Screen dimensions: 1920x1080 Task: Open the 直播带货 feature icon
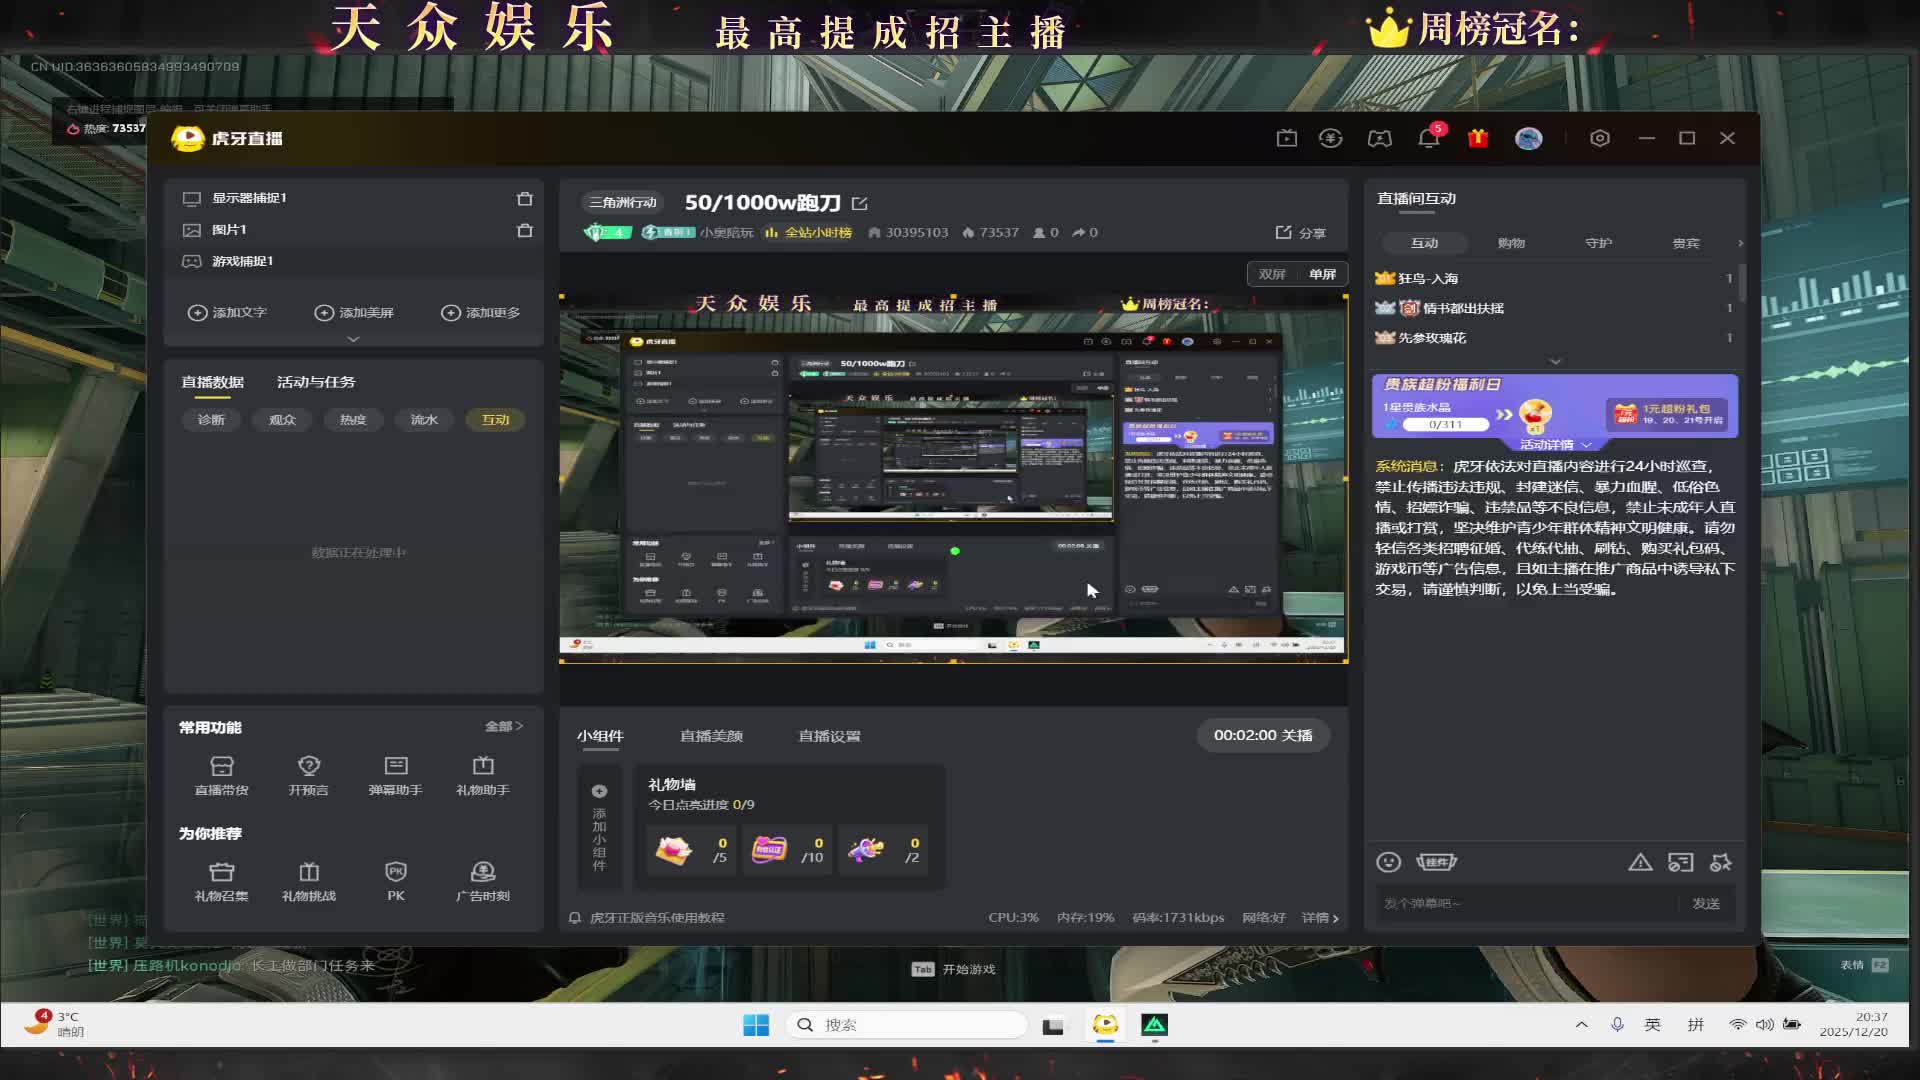221,767
